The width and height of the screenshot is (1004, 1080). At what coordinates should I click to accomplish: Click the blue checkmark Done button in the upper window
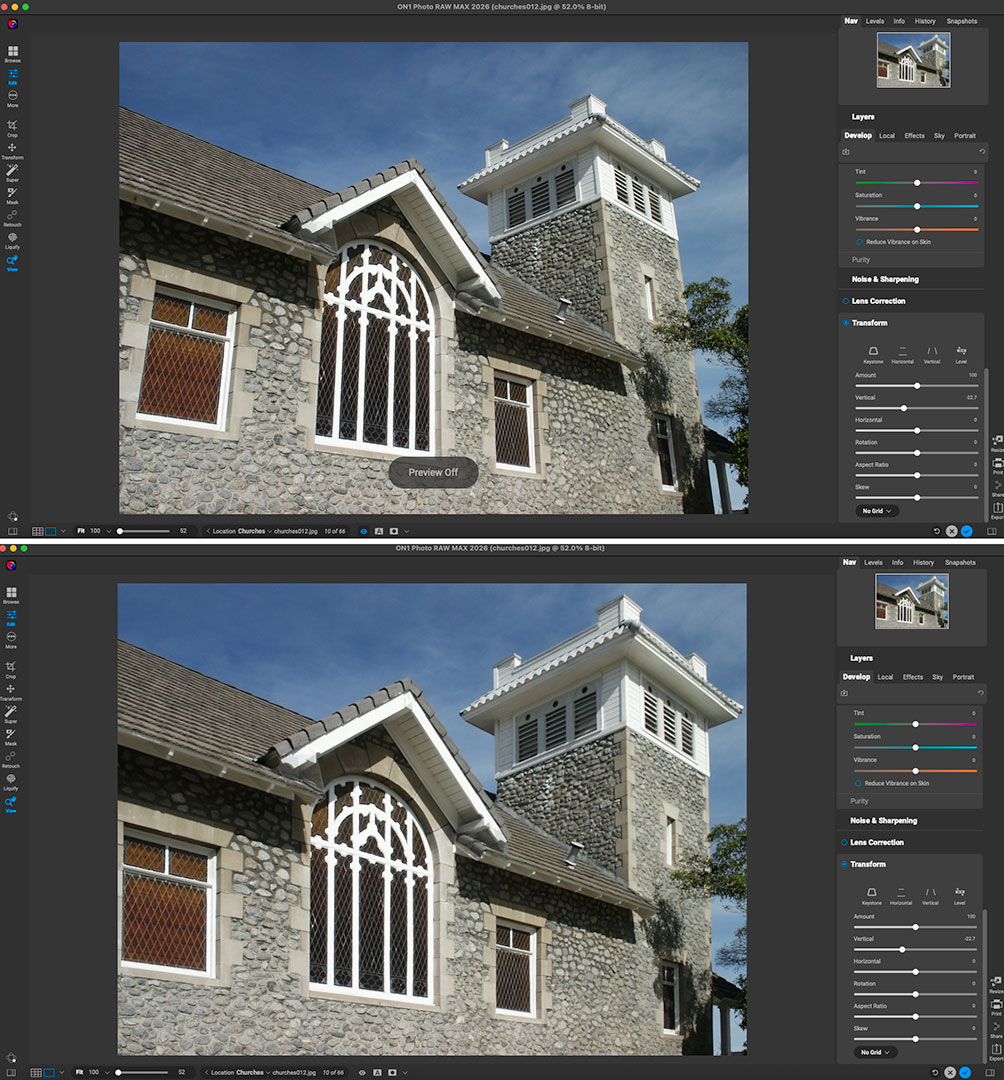[x=966, y=531]
